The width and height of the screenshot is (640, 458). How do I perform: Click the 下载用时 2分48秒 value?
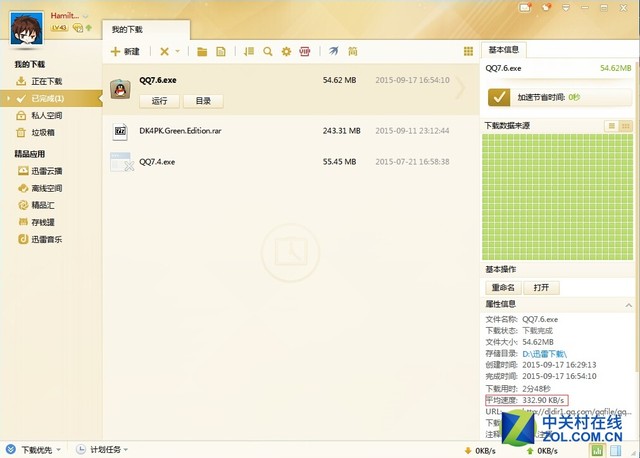536,388
